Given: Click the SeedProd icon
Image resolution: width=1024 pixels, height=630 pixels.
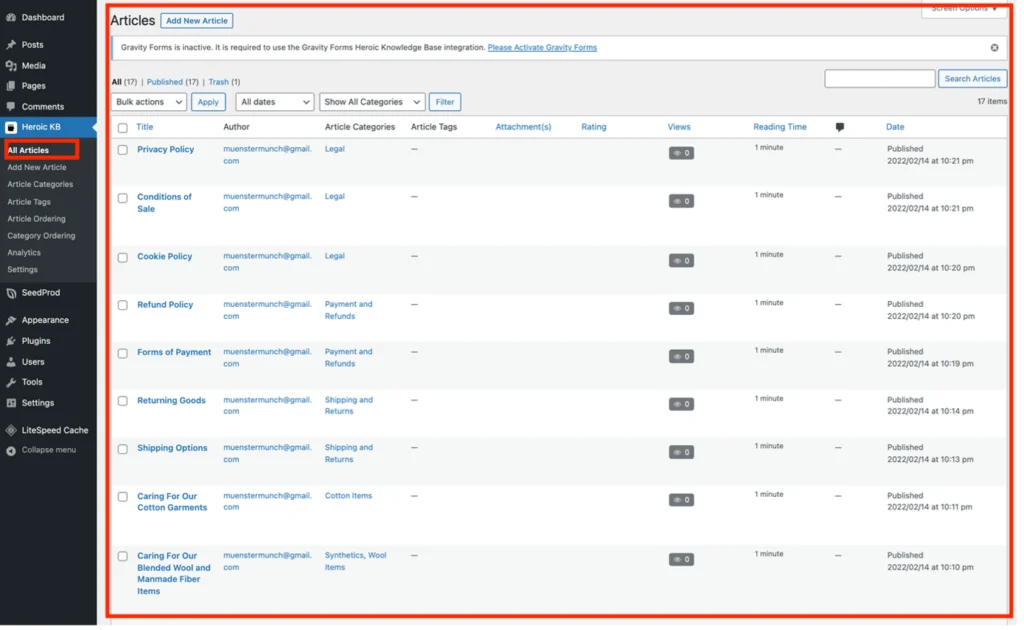Looking at the screenshot, I should click(11, 294).
